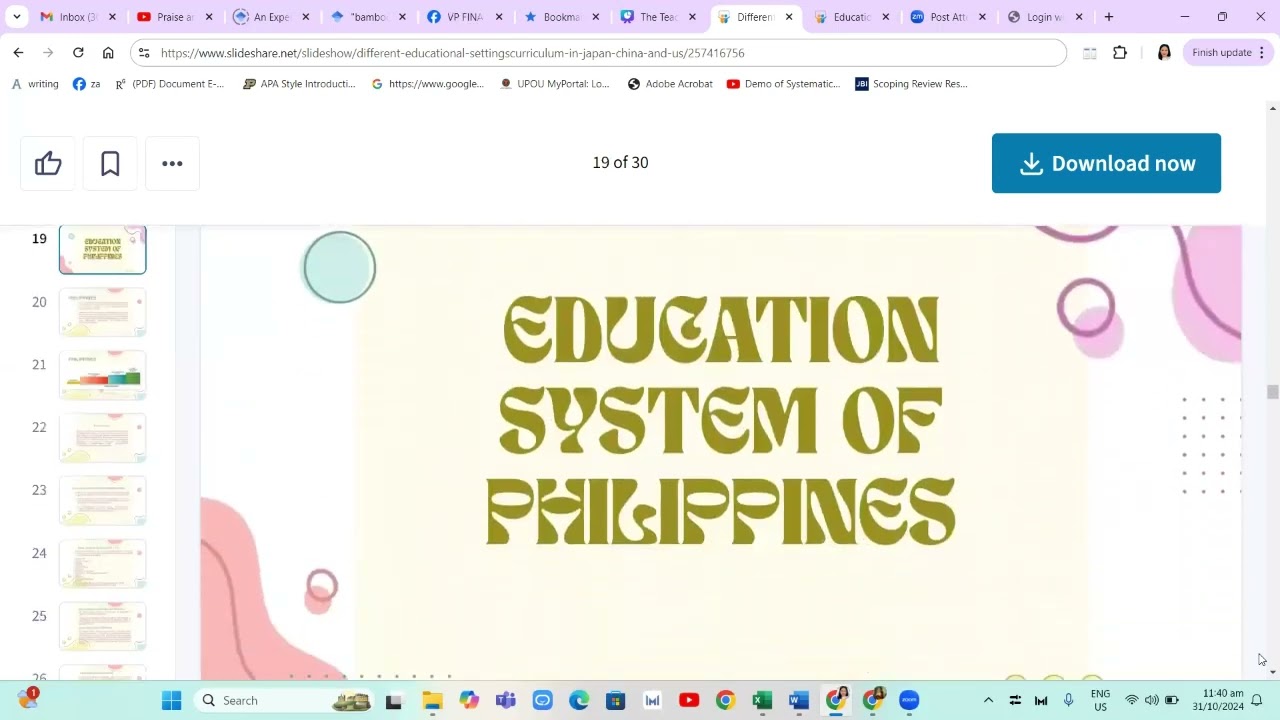Open a new tab with plus button
The width and height of the screenshot is (1280, 720).
1109,17
